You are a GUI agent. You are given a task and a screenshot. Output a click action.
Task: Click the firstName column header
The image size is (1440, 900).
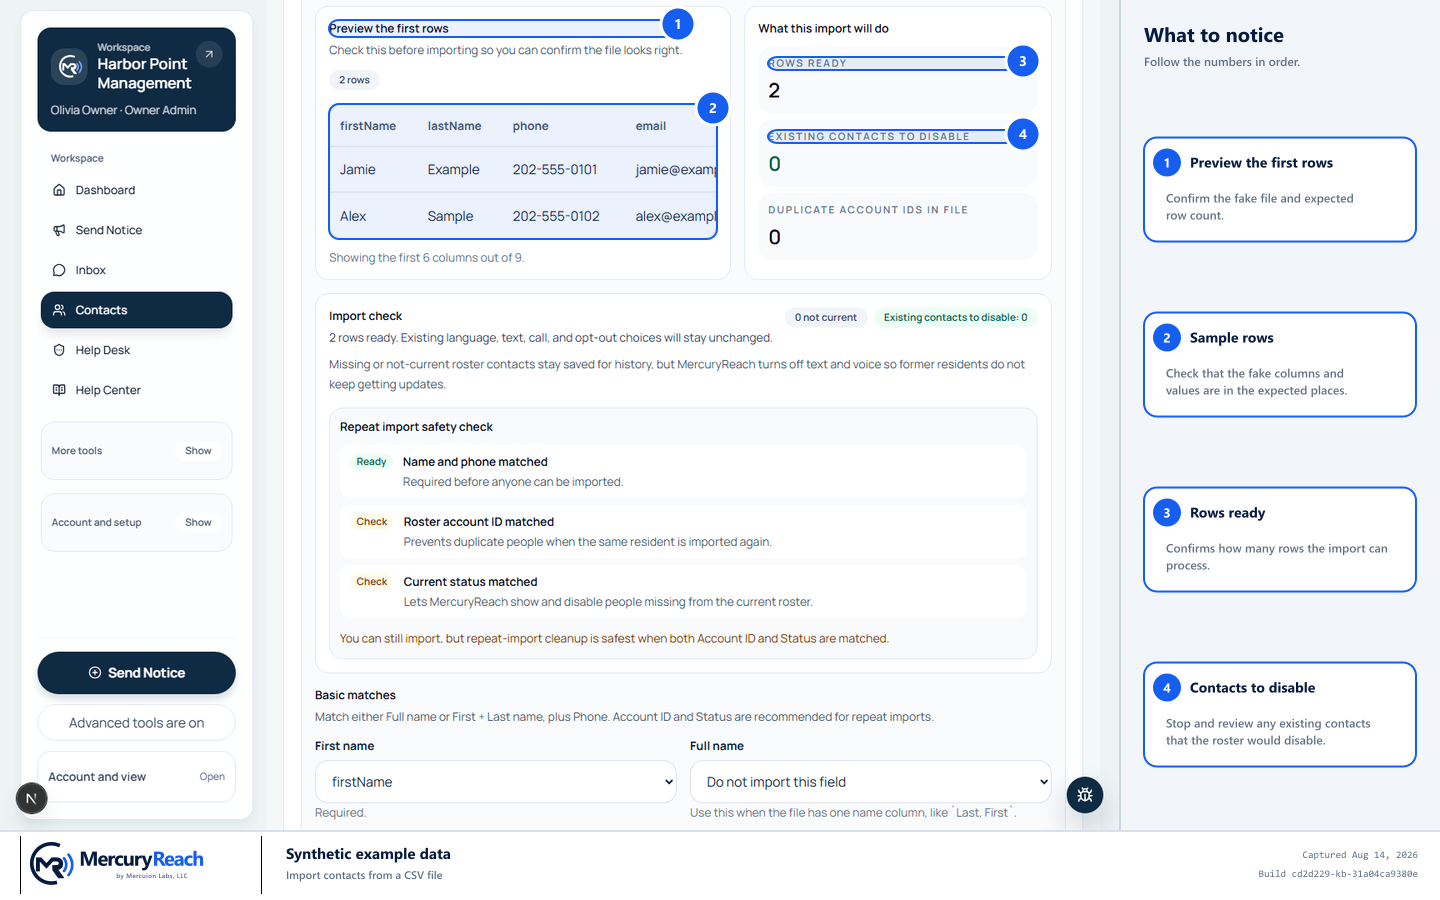(x=368, y=126)
